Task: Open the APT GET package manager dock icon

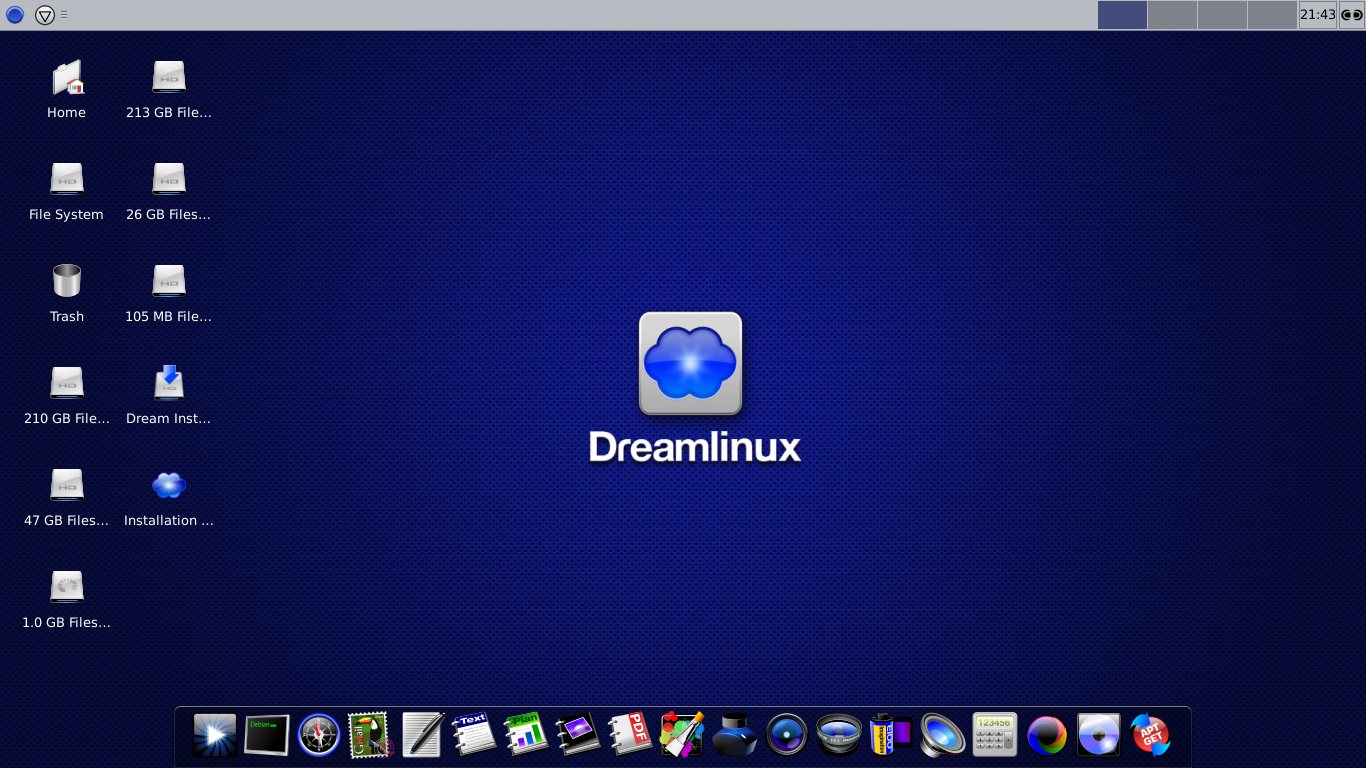Action: (x=1151, y=735)
